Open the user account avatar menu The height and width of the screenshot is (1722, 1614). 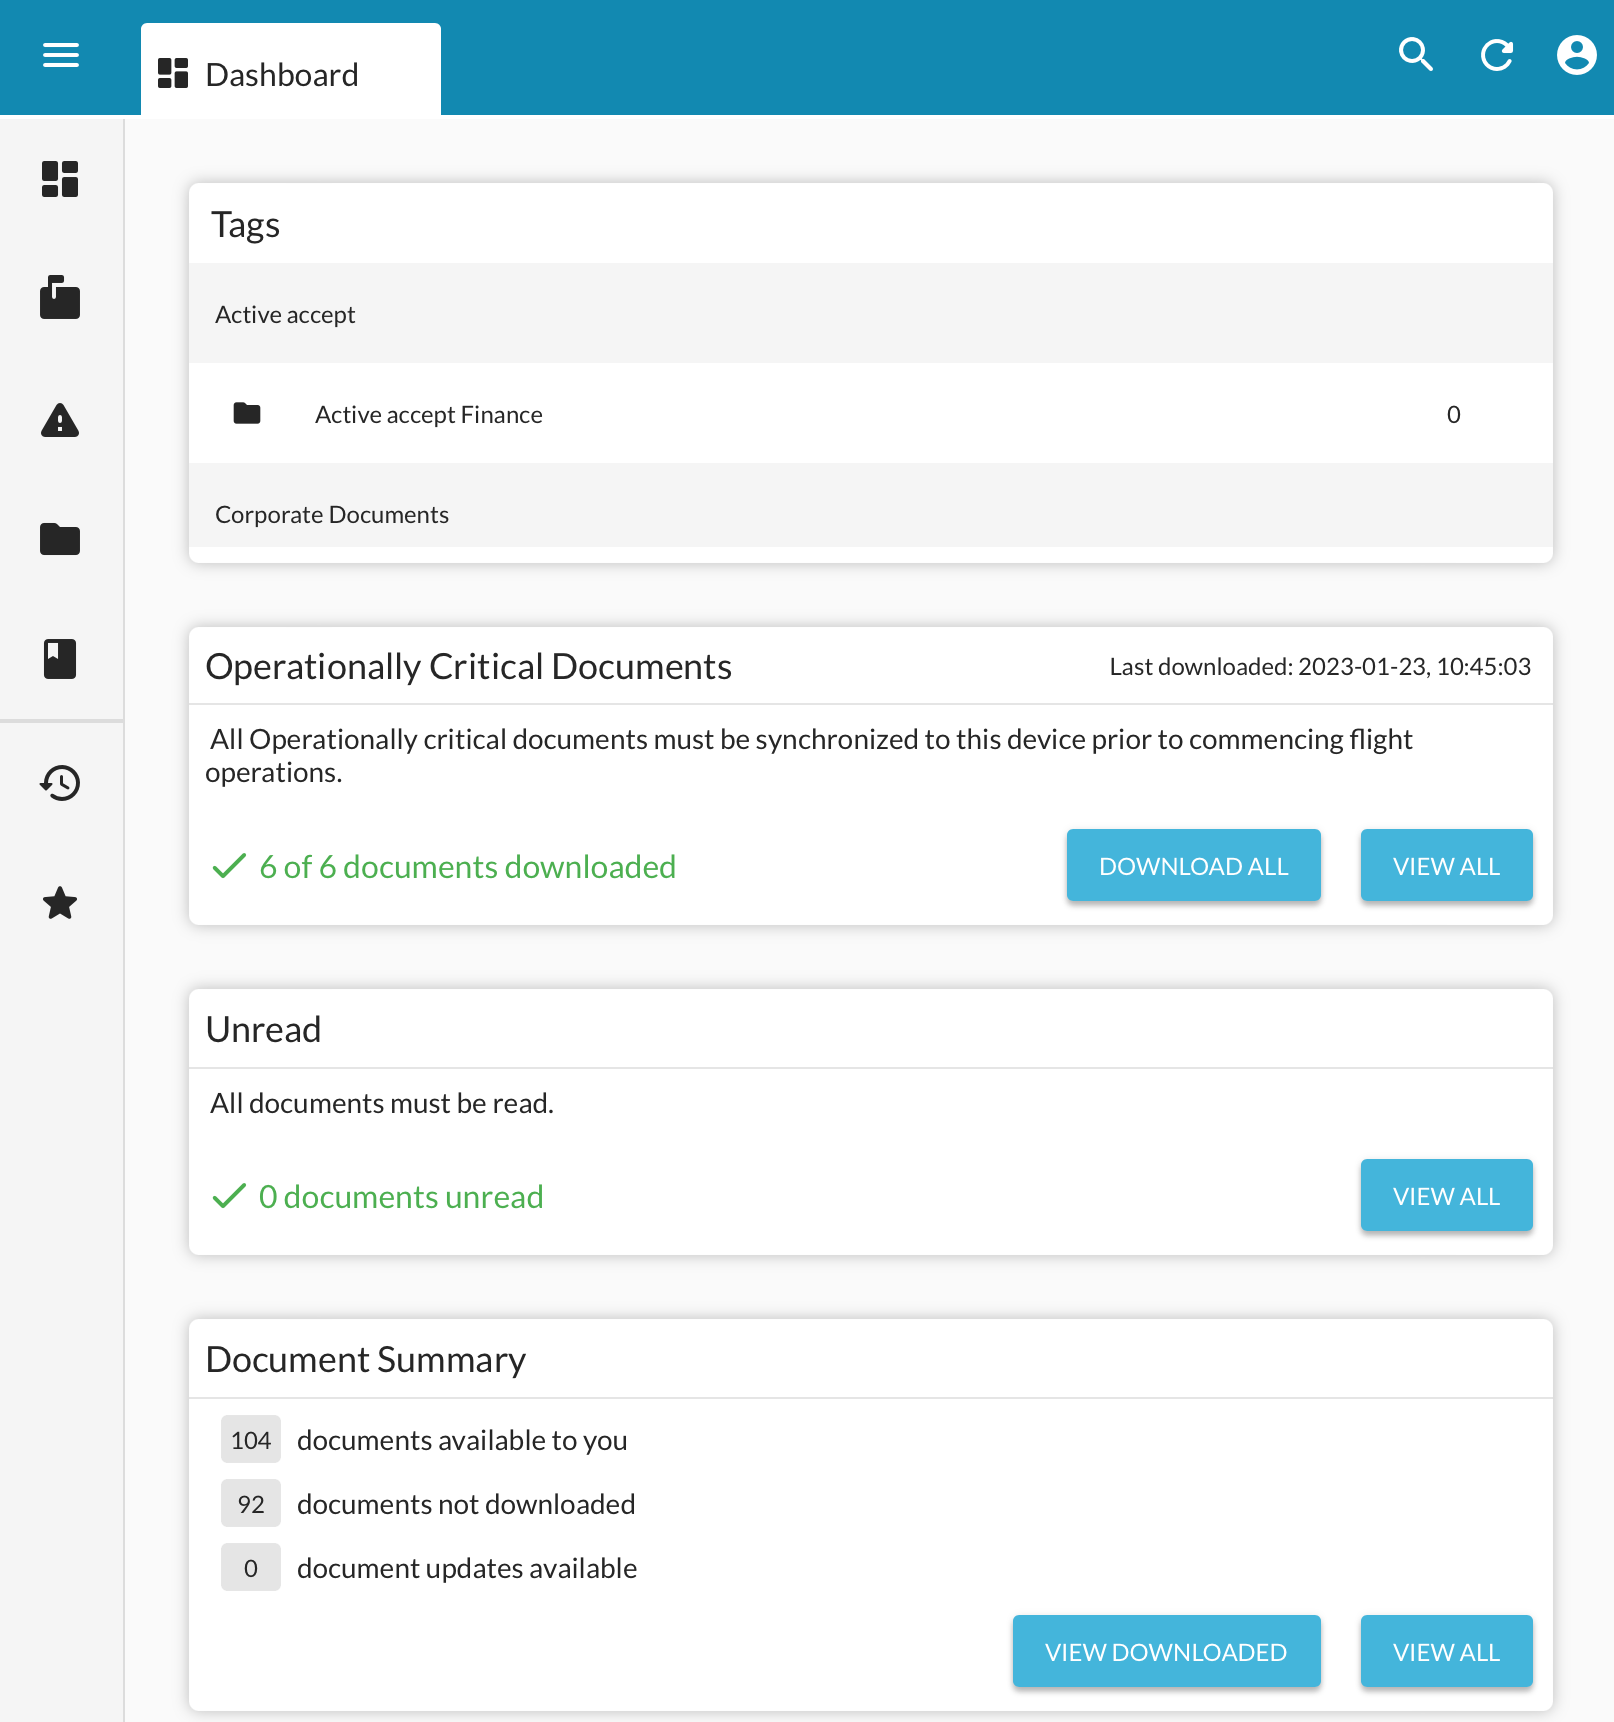[x=1575, y=56]
